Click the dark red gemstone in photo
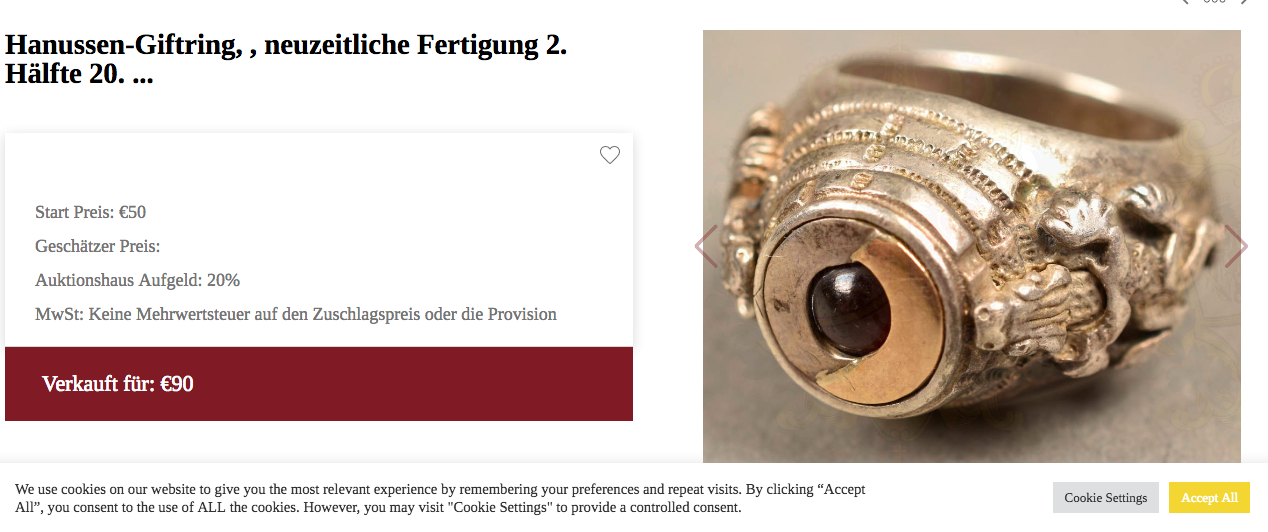1268x532 pixels. click(850, 311)
